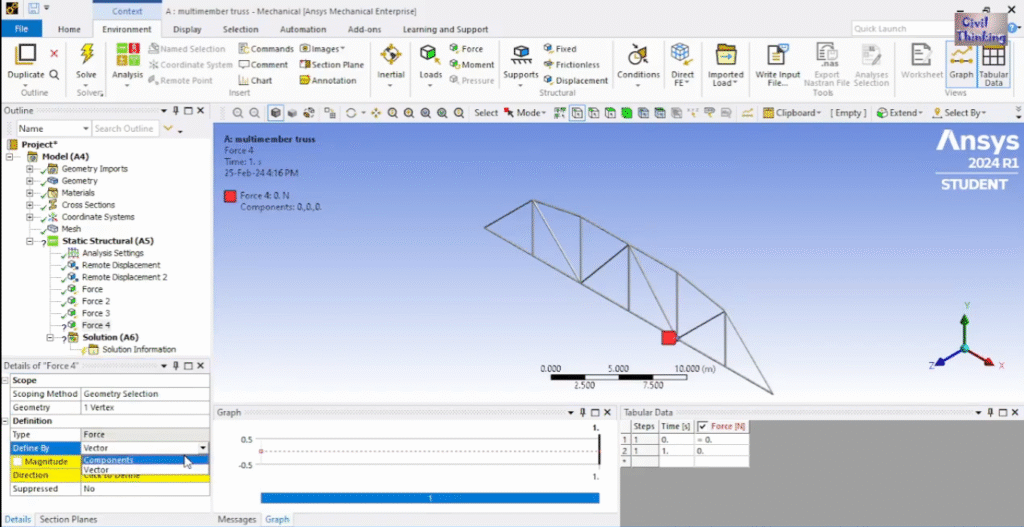
Task: Click the red Force 4 legend swatch
Action: click(232, 196)
